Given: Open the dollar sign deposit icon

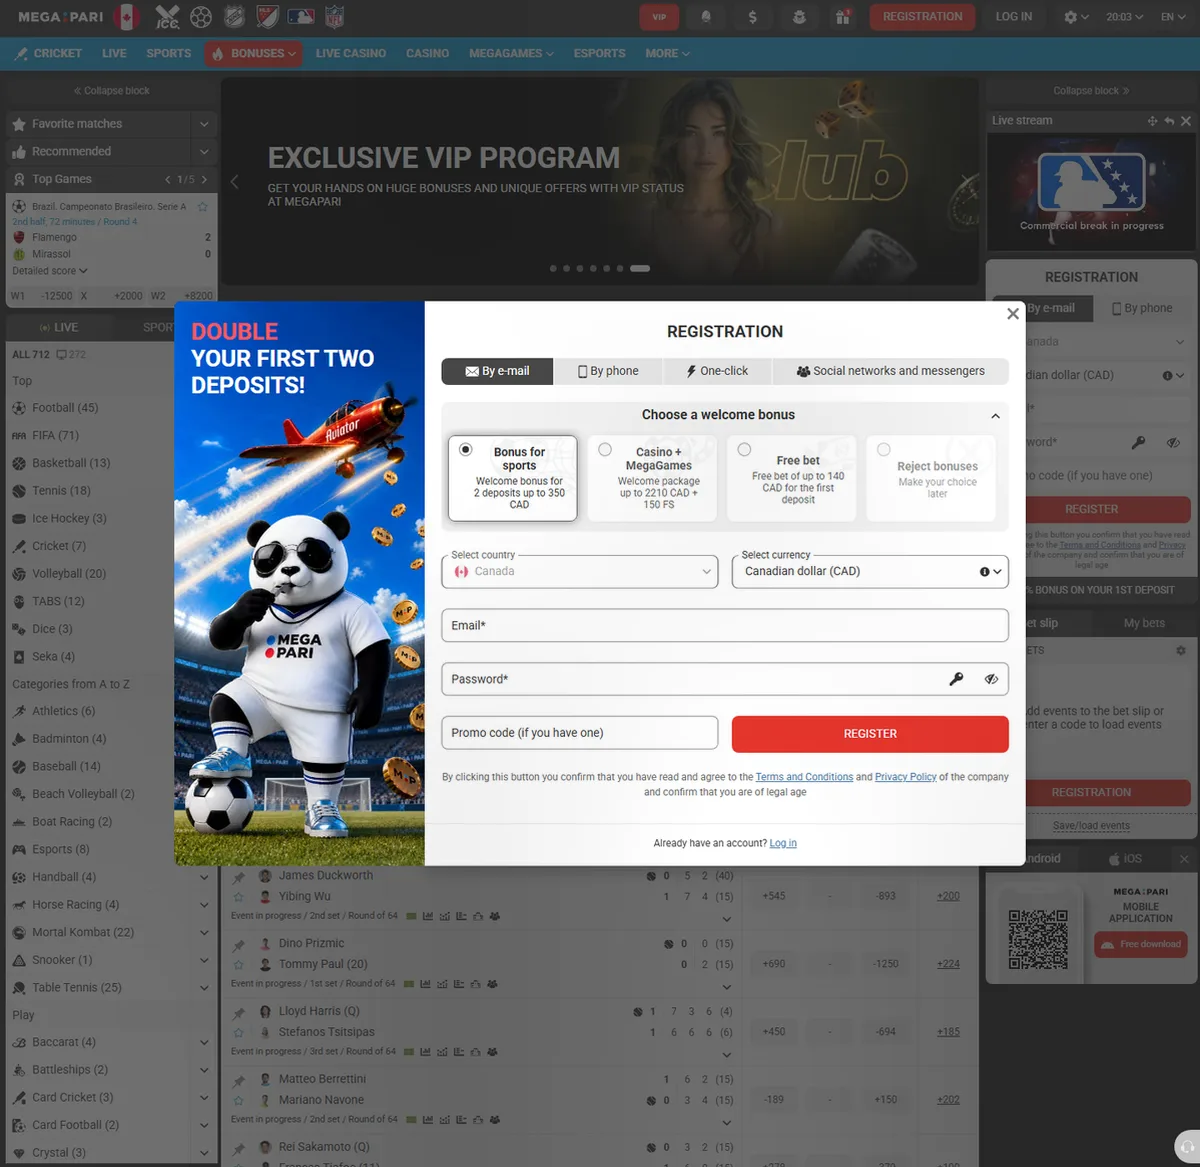Looking at the screenshot, I should pyautogui.click(x=752, y=17).
